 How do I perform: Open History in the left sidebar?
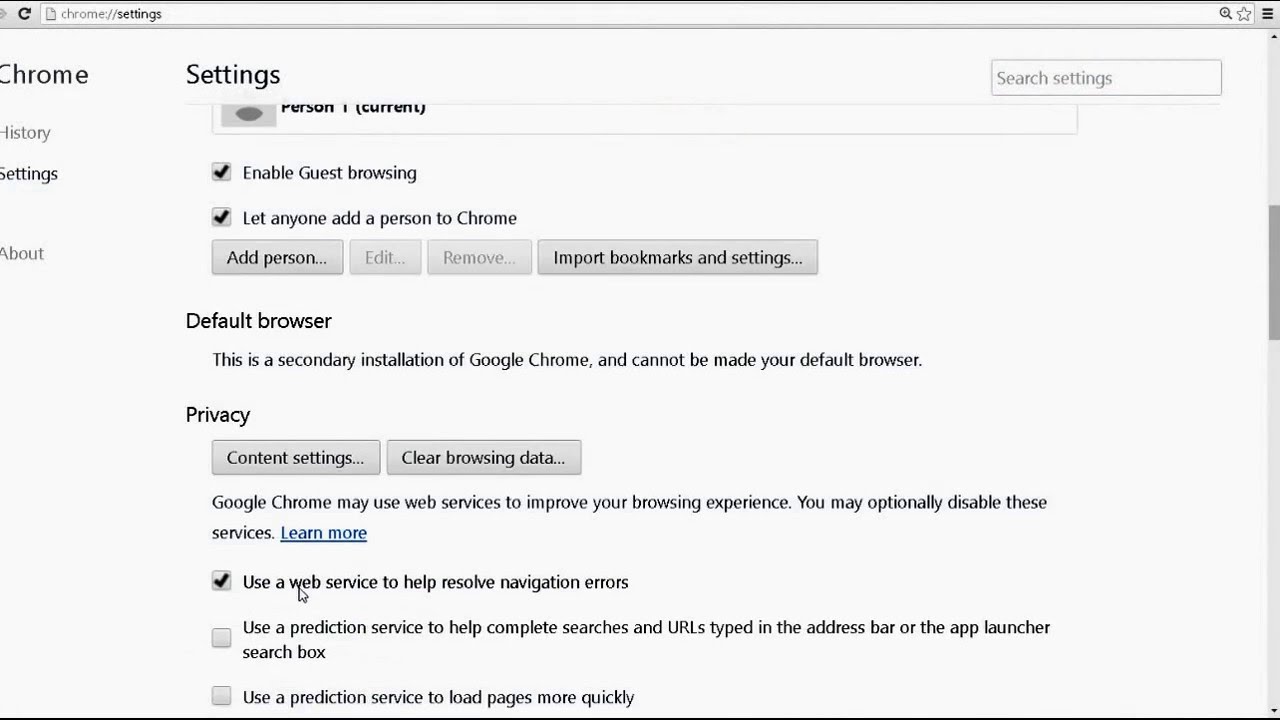[24, 133]
